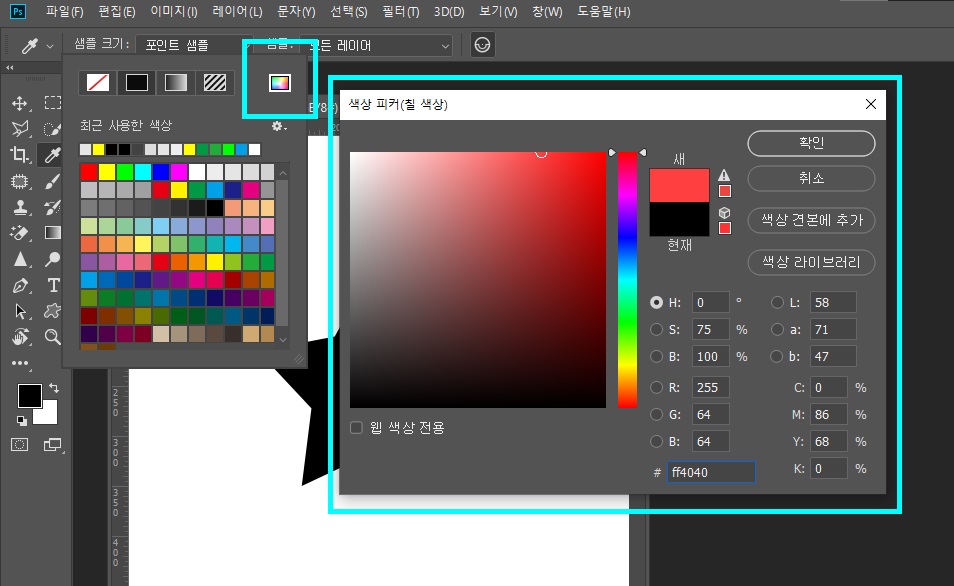This screenshot has width=954, height=586.
Task: Set fill type to gradient
Action: click(x=175, y=82)
